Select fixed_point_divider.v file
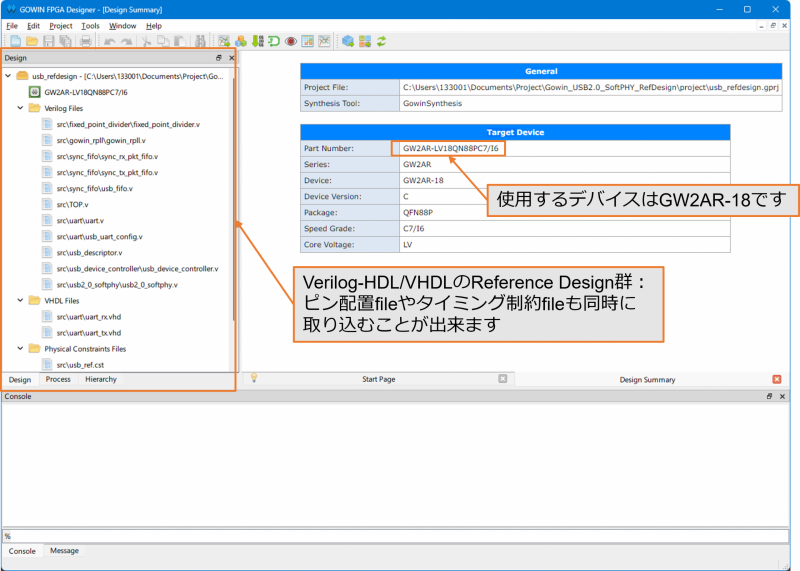The image size is (800, 571). 128,124
